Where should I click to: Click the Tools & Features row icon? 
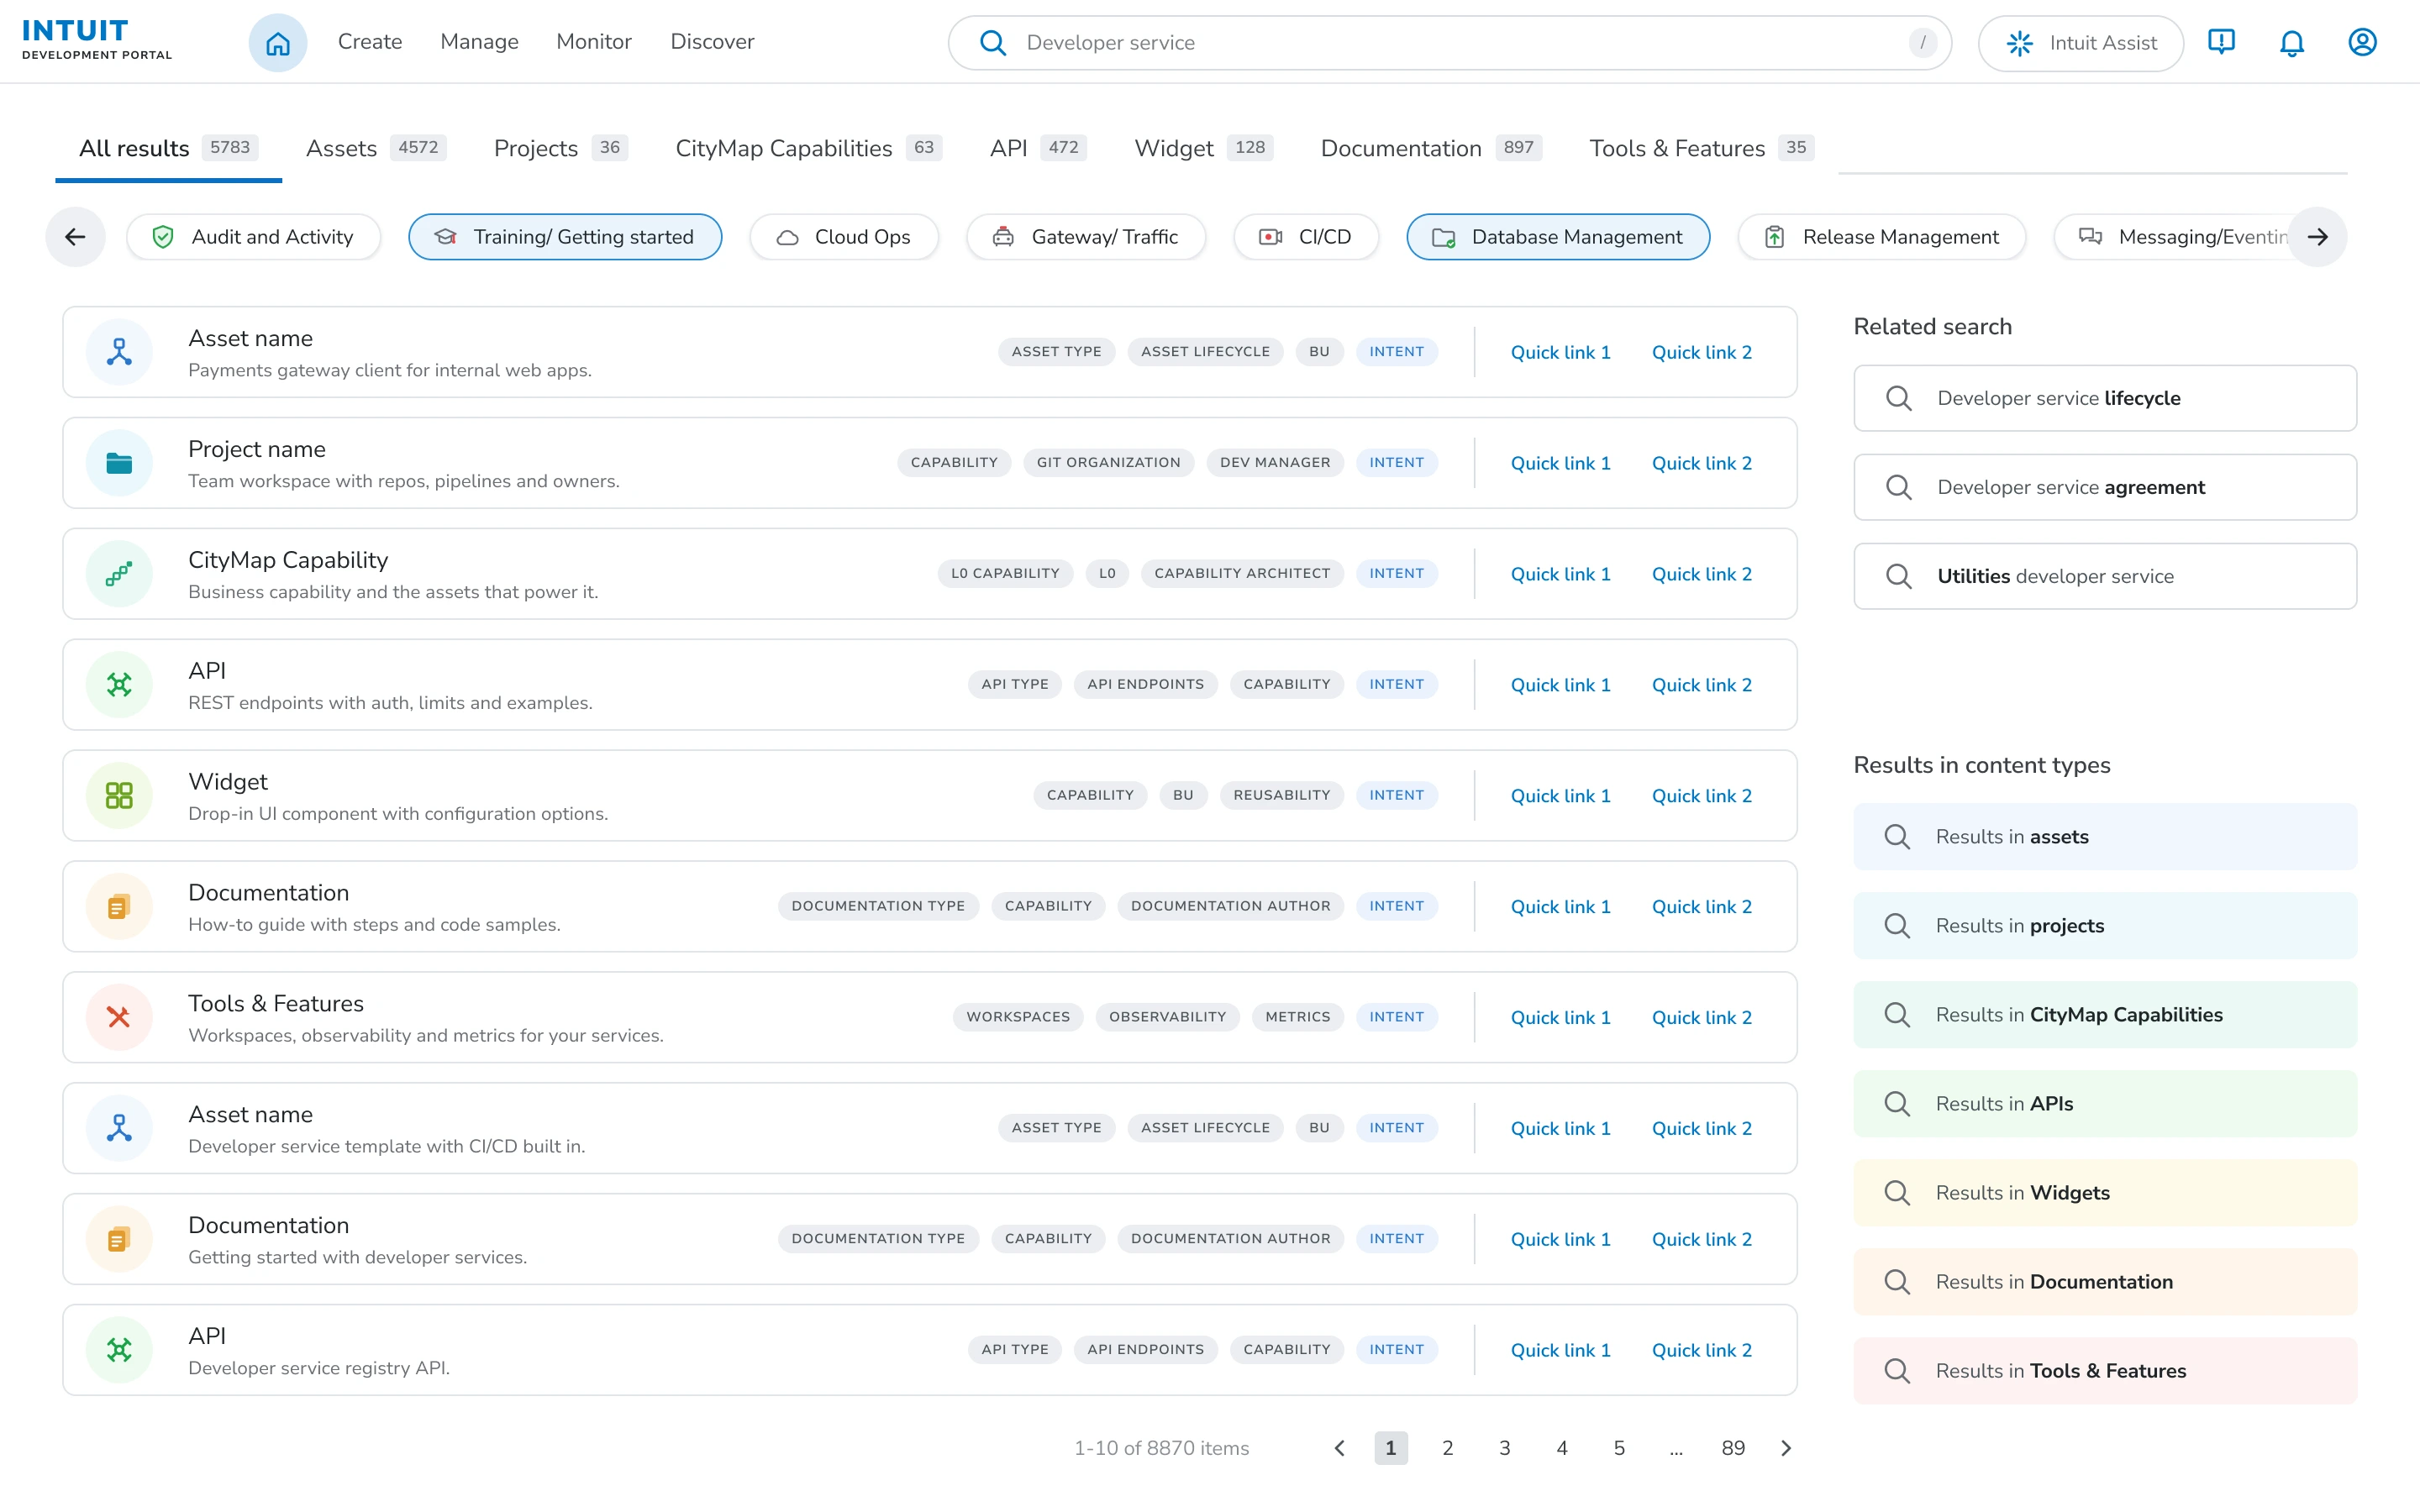(x=119, y=1017)
